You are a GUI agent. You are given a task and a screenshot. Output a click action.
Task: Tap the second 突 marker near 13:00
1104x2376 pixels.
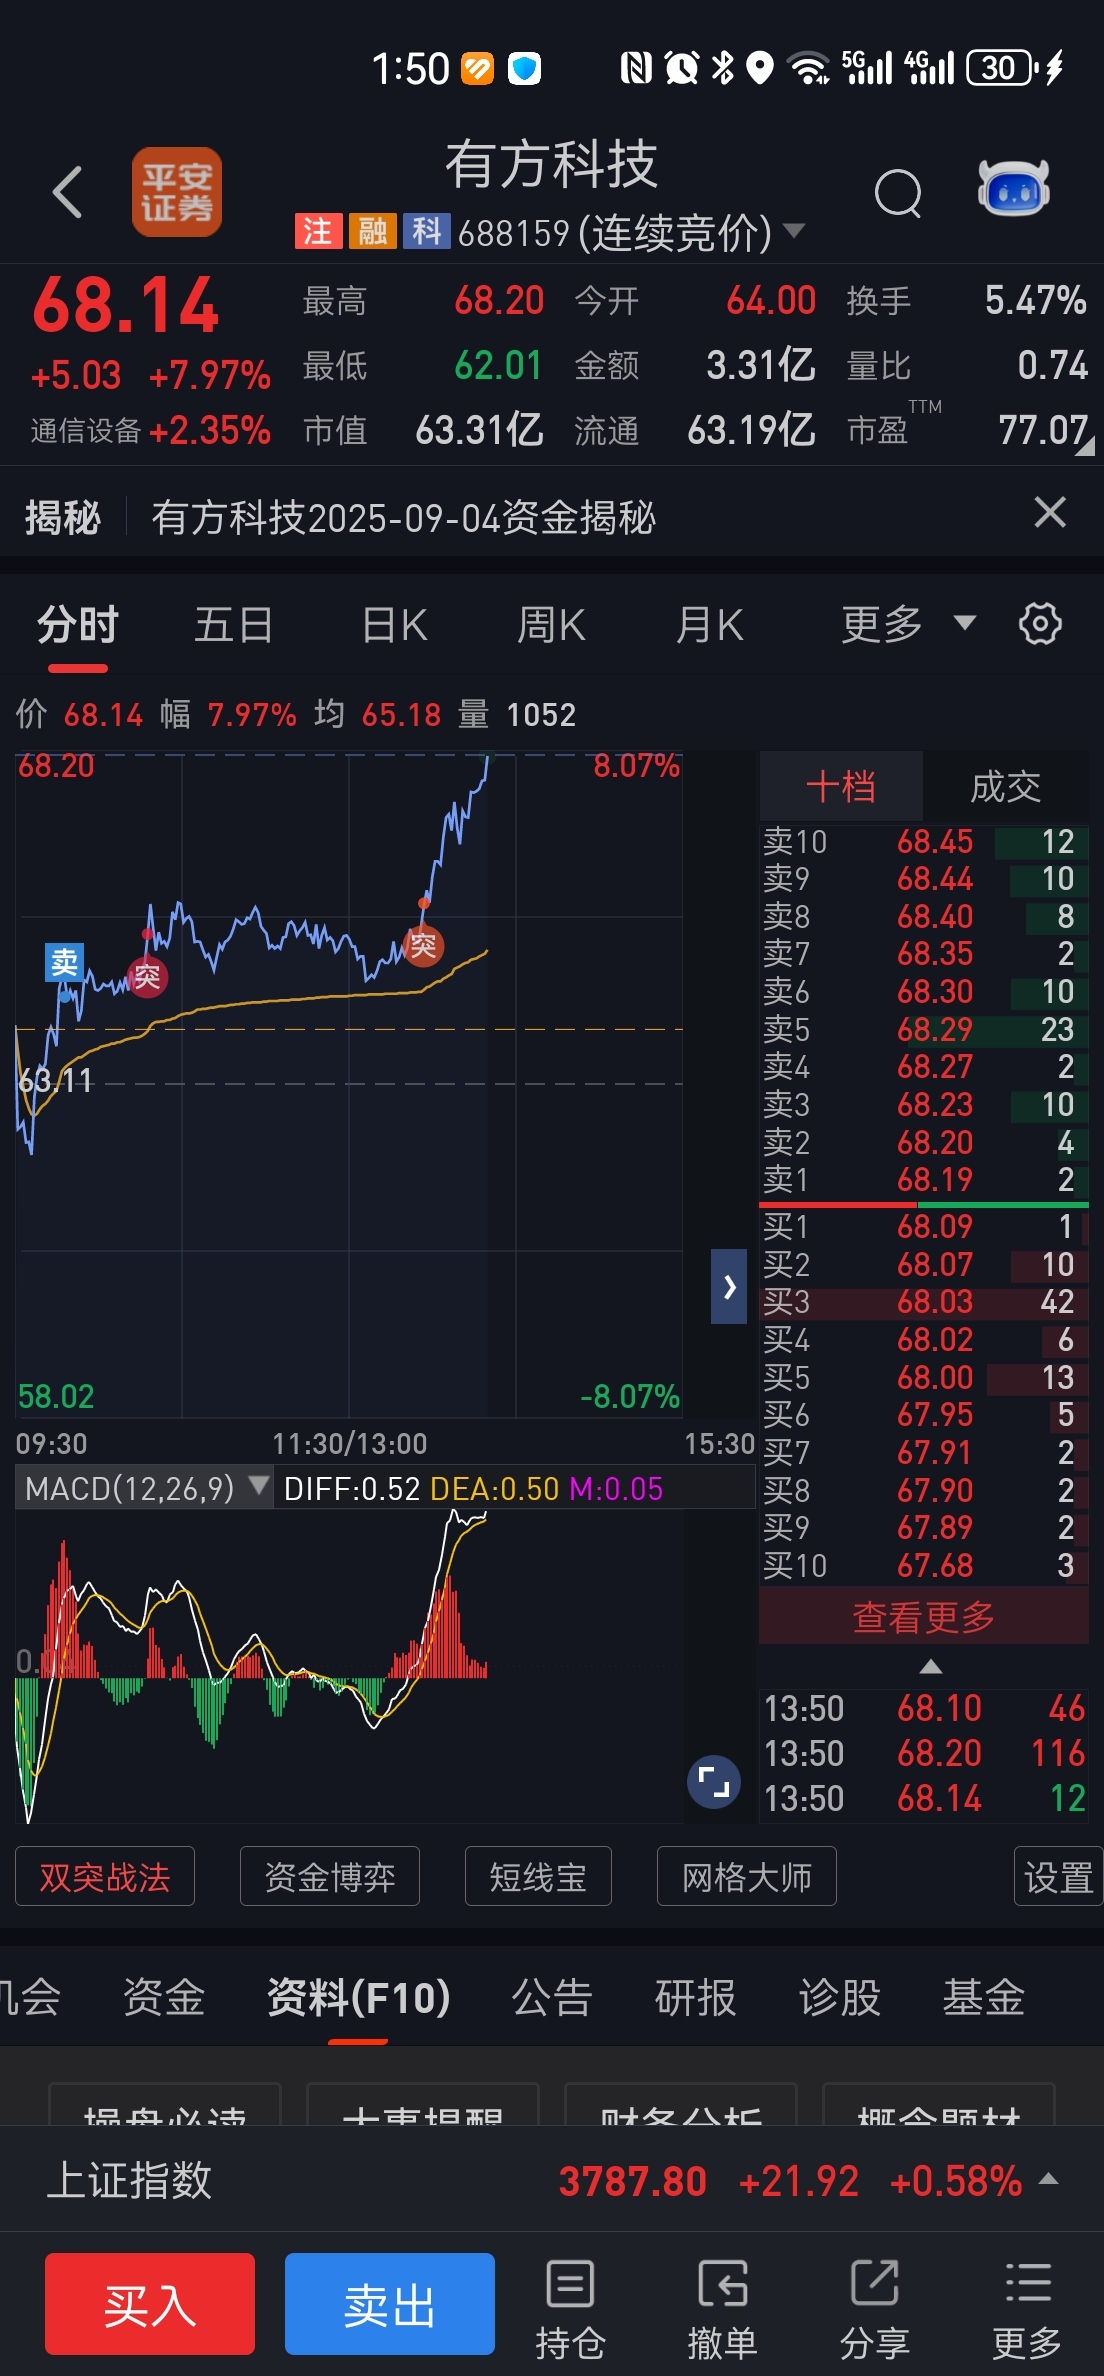coord(423,945)
